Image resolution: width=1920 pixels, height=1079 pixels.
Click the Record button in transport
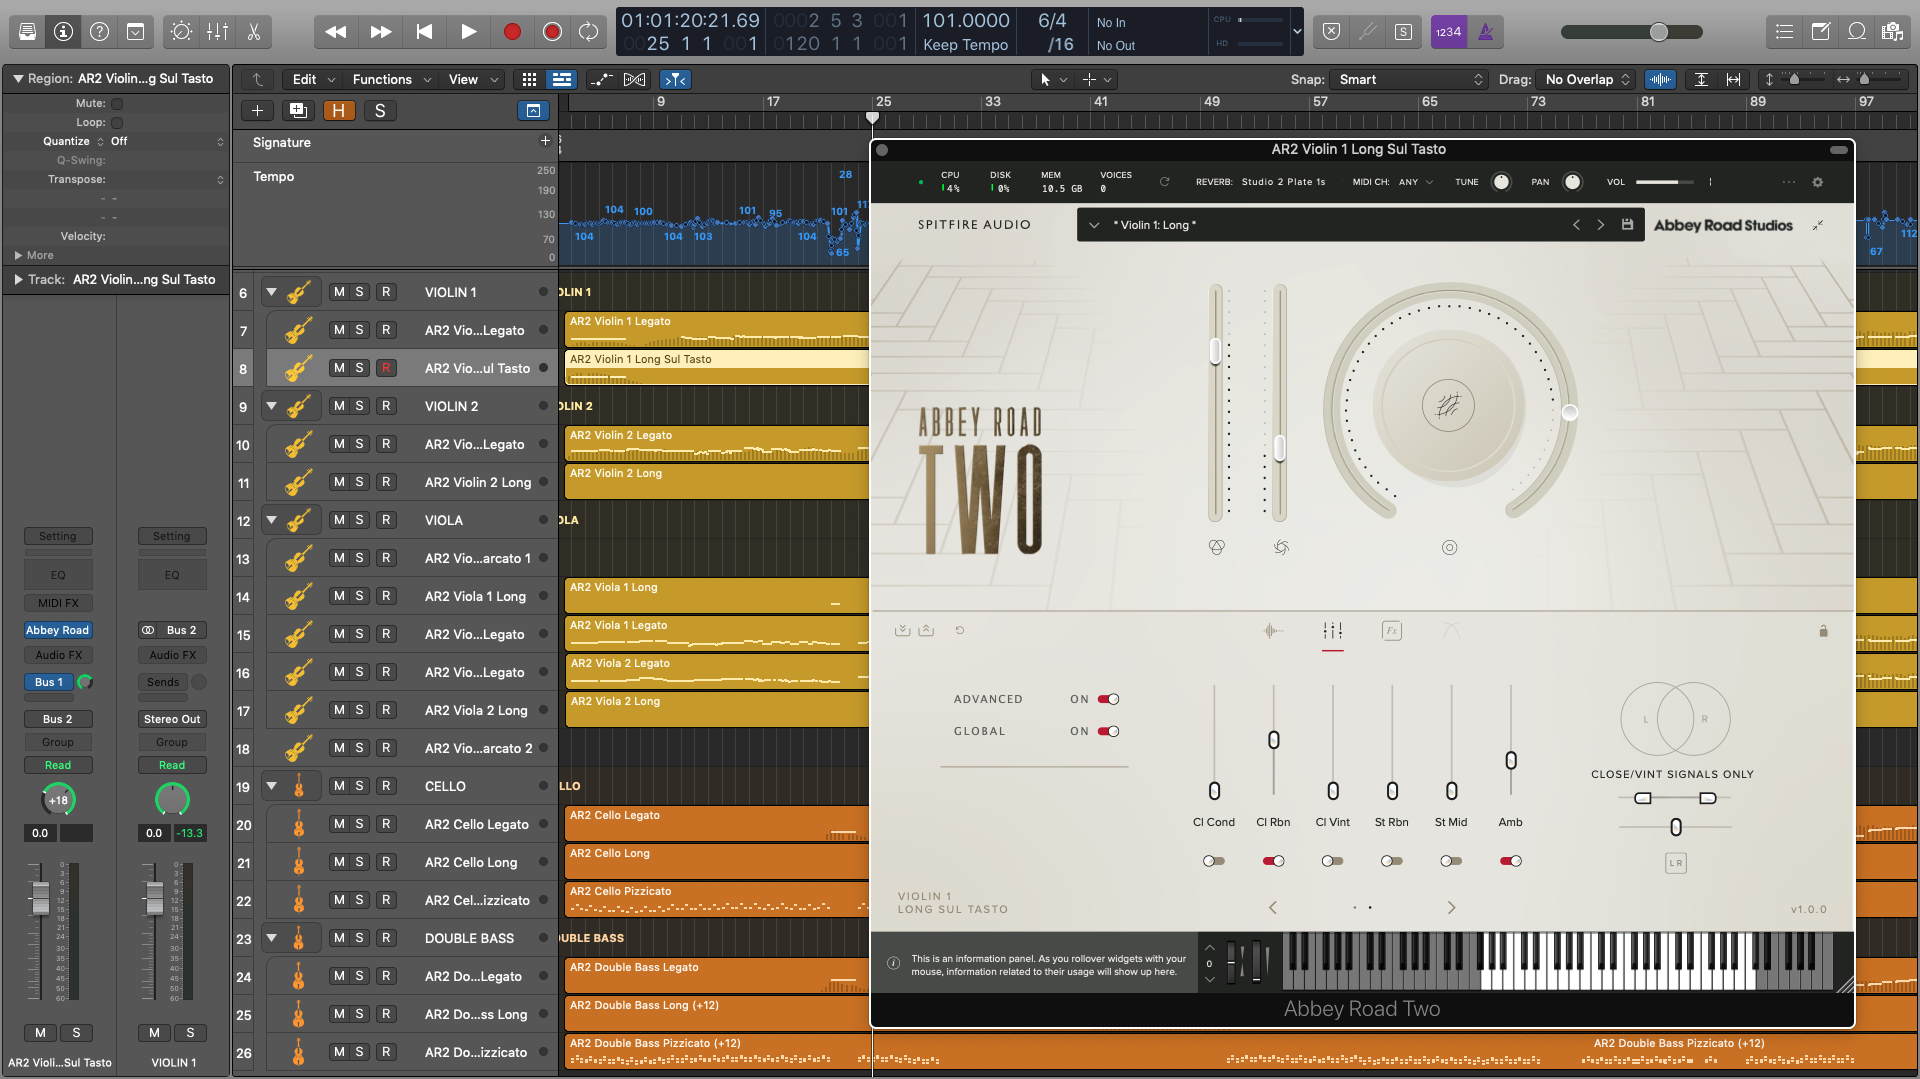click(x=512, y=32)
